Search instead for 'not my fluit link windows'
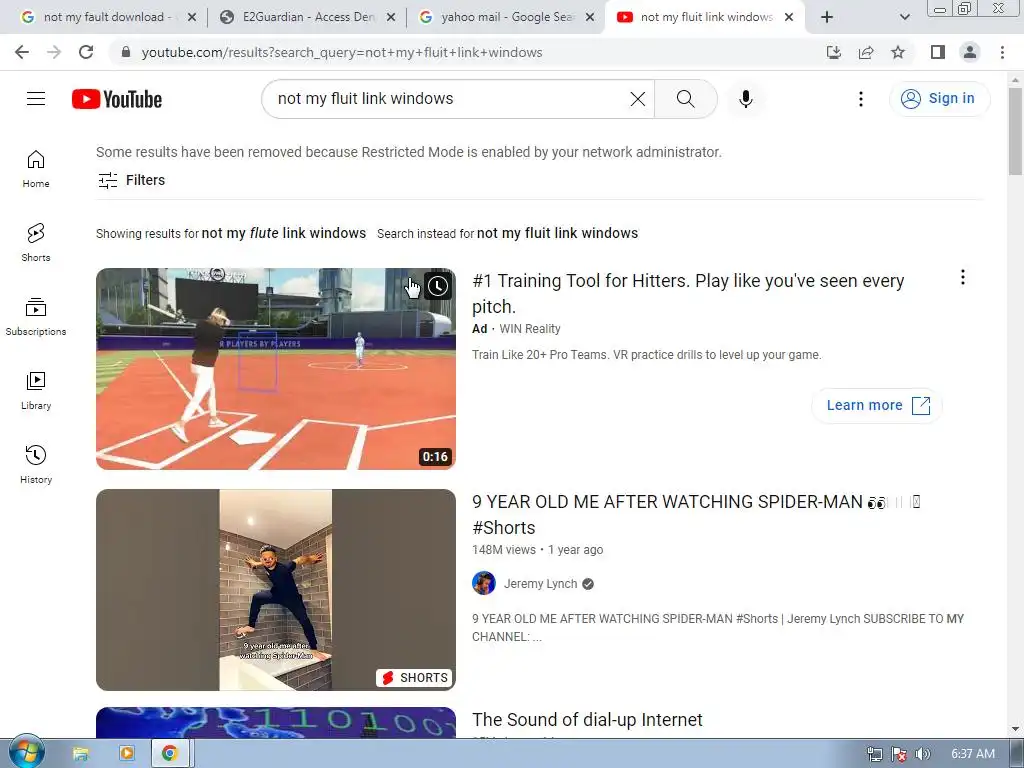 pyautogui.click(x=557, y=233)
